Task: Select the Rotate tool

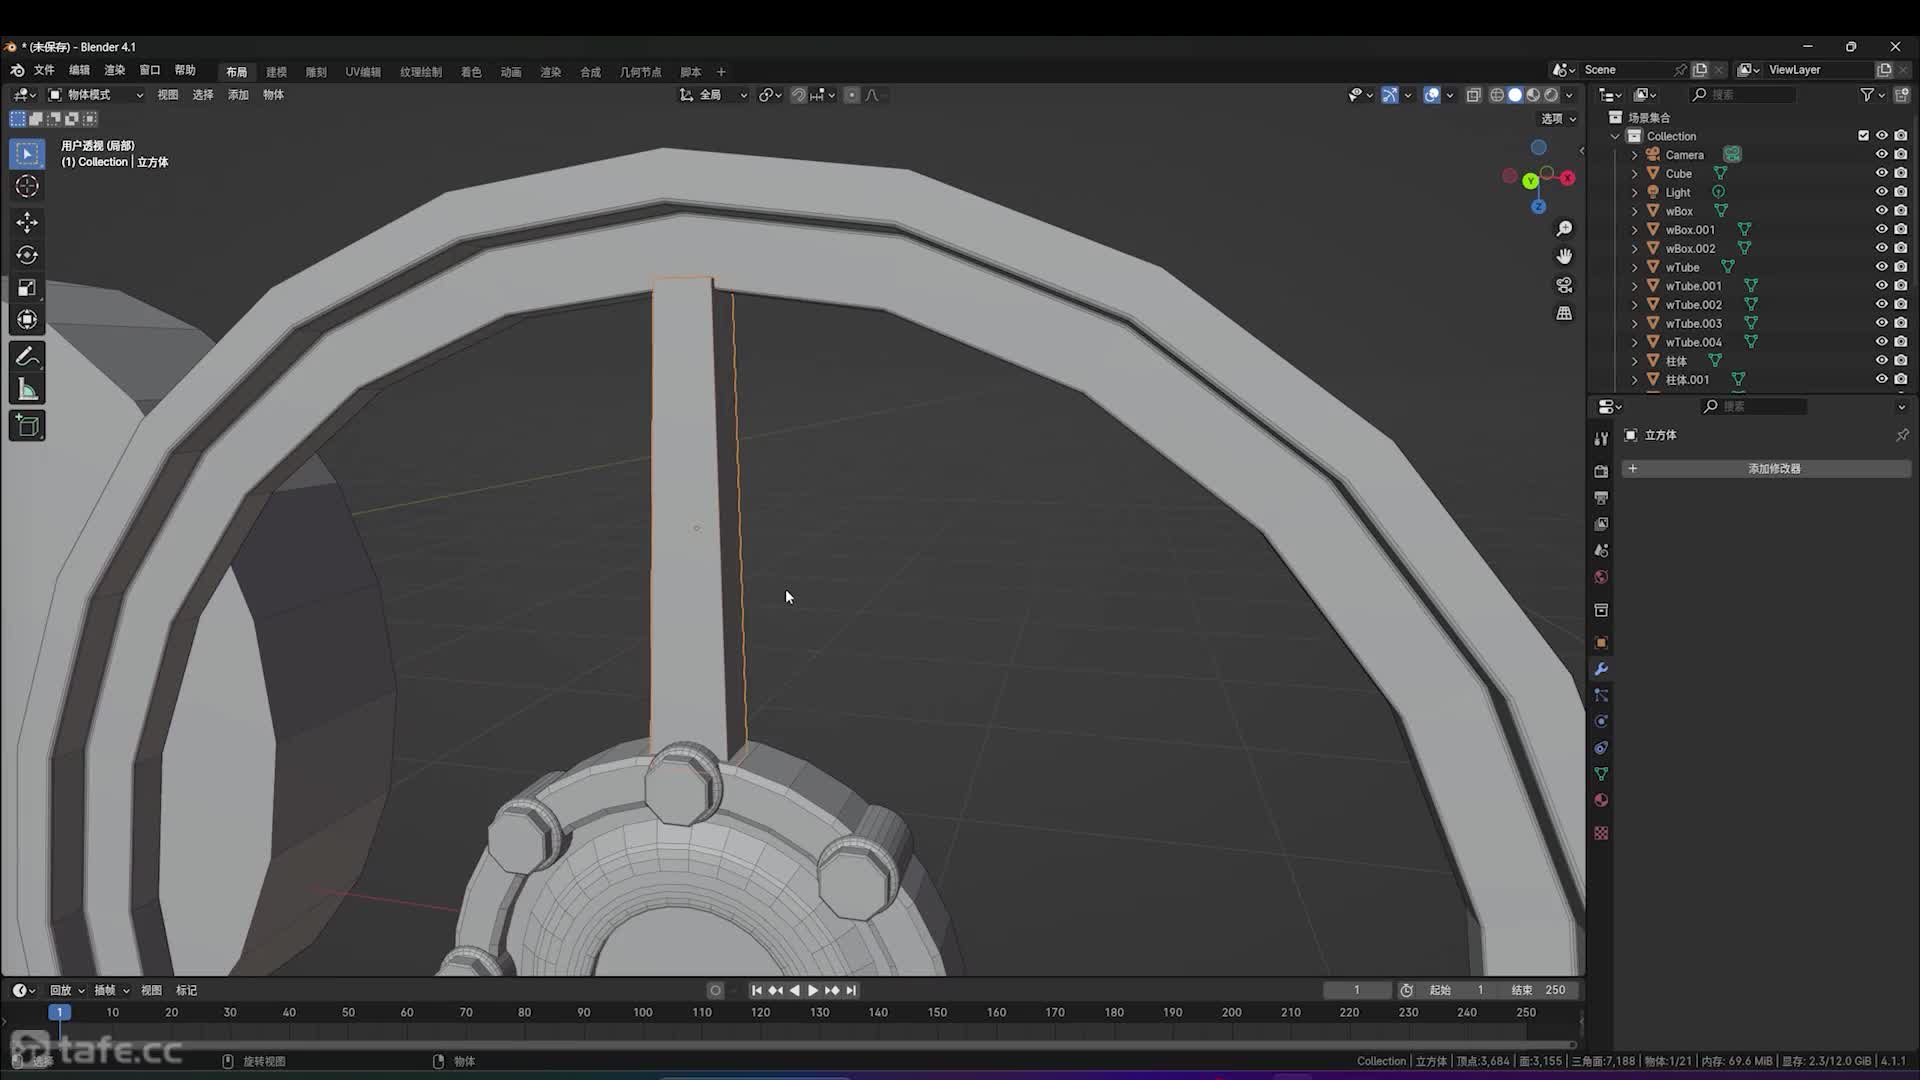Action: (27, 255)
